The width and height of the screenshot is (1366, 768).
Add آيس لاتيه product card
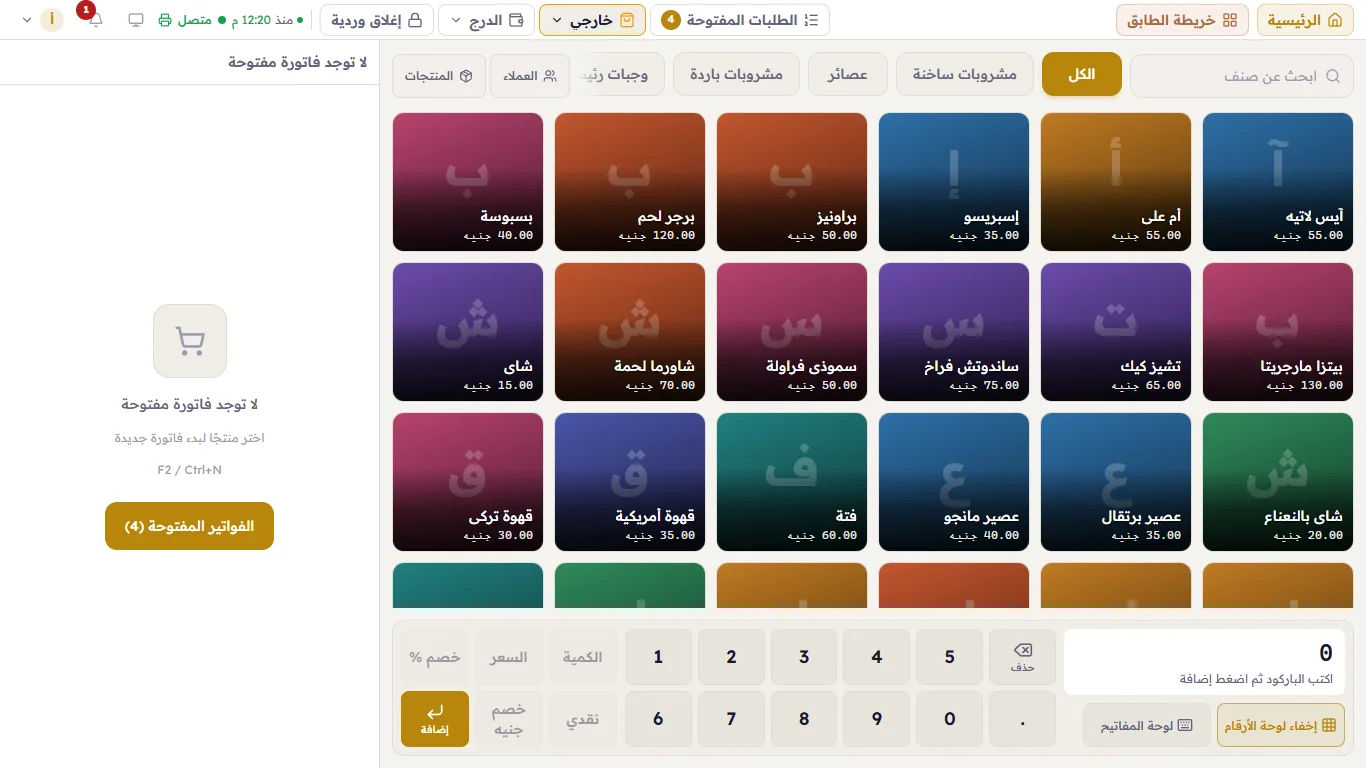point(1277,182)
